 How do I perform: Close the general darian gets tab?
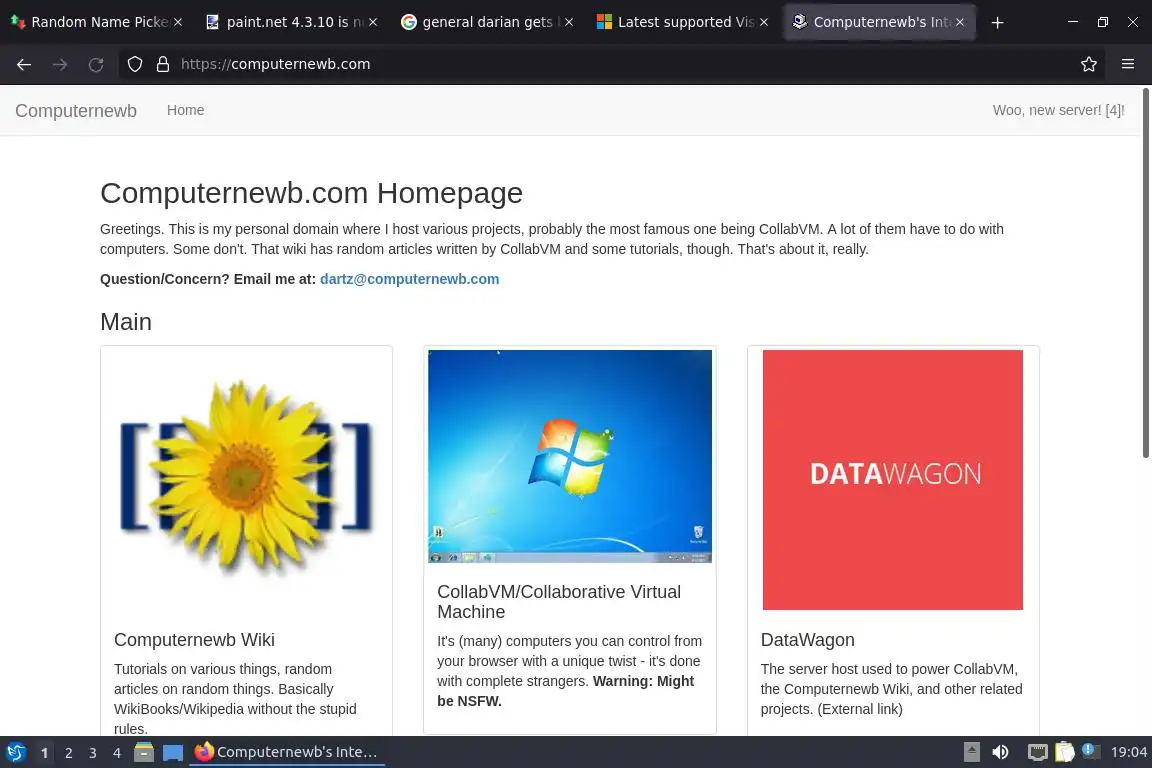click(569, 23)
